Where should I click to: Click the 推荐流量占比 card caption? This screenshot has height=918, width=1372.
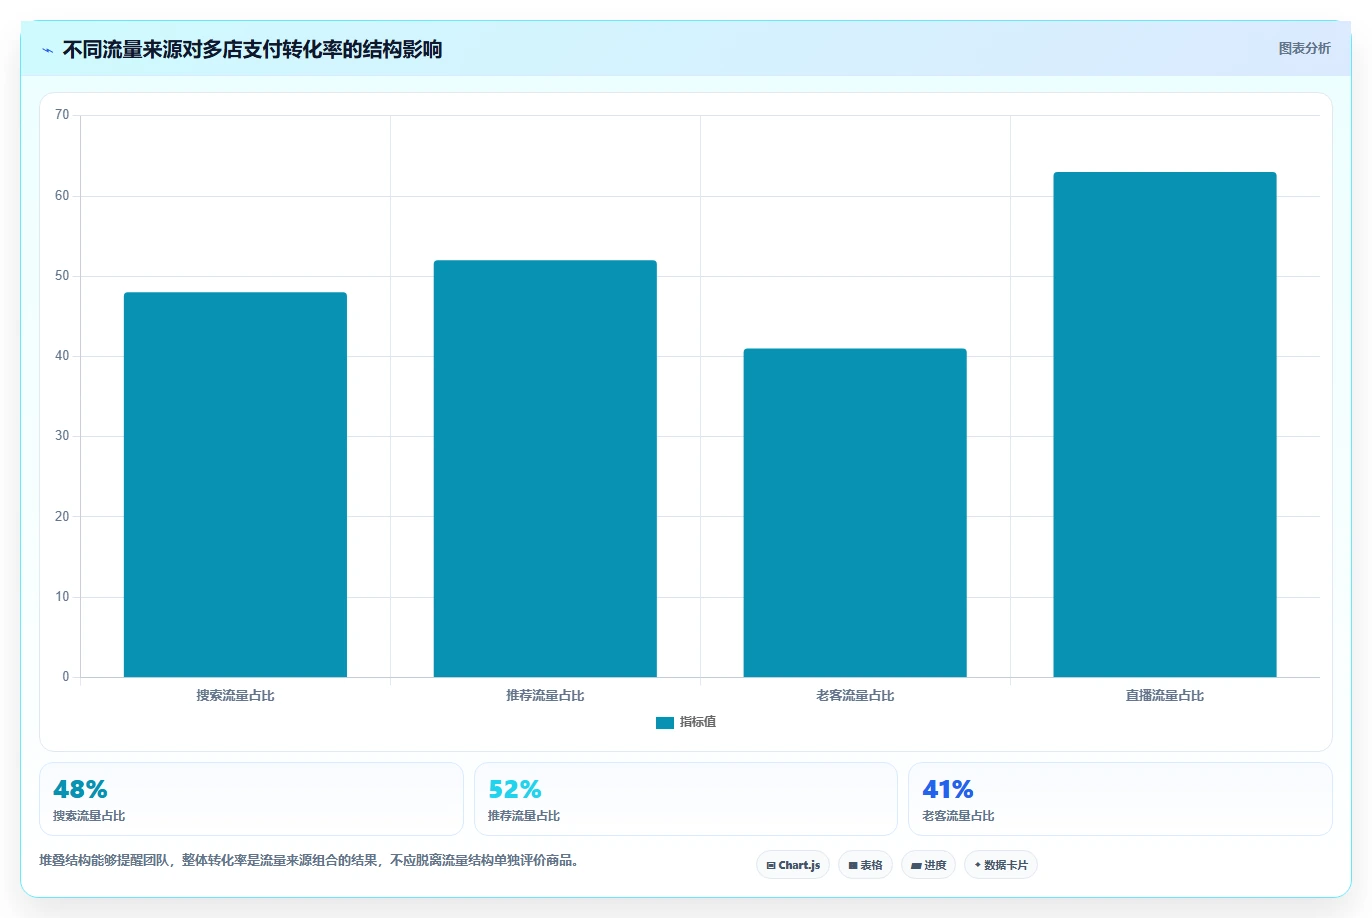tap(524, 816)
